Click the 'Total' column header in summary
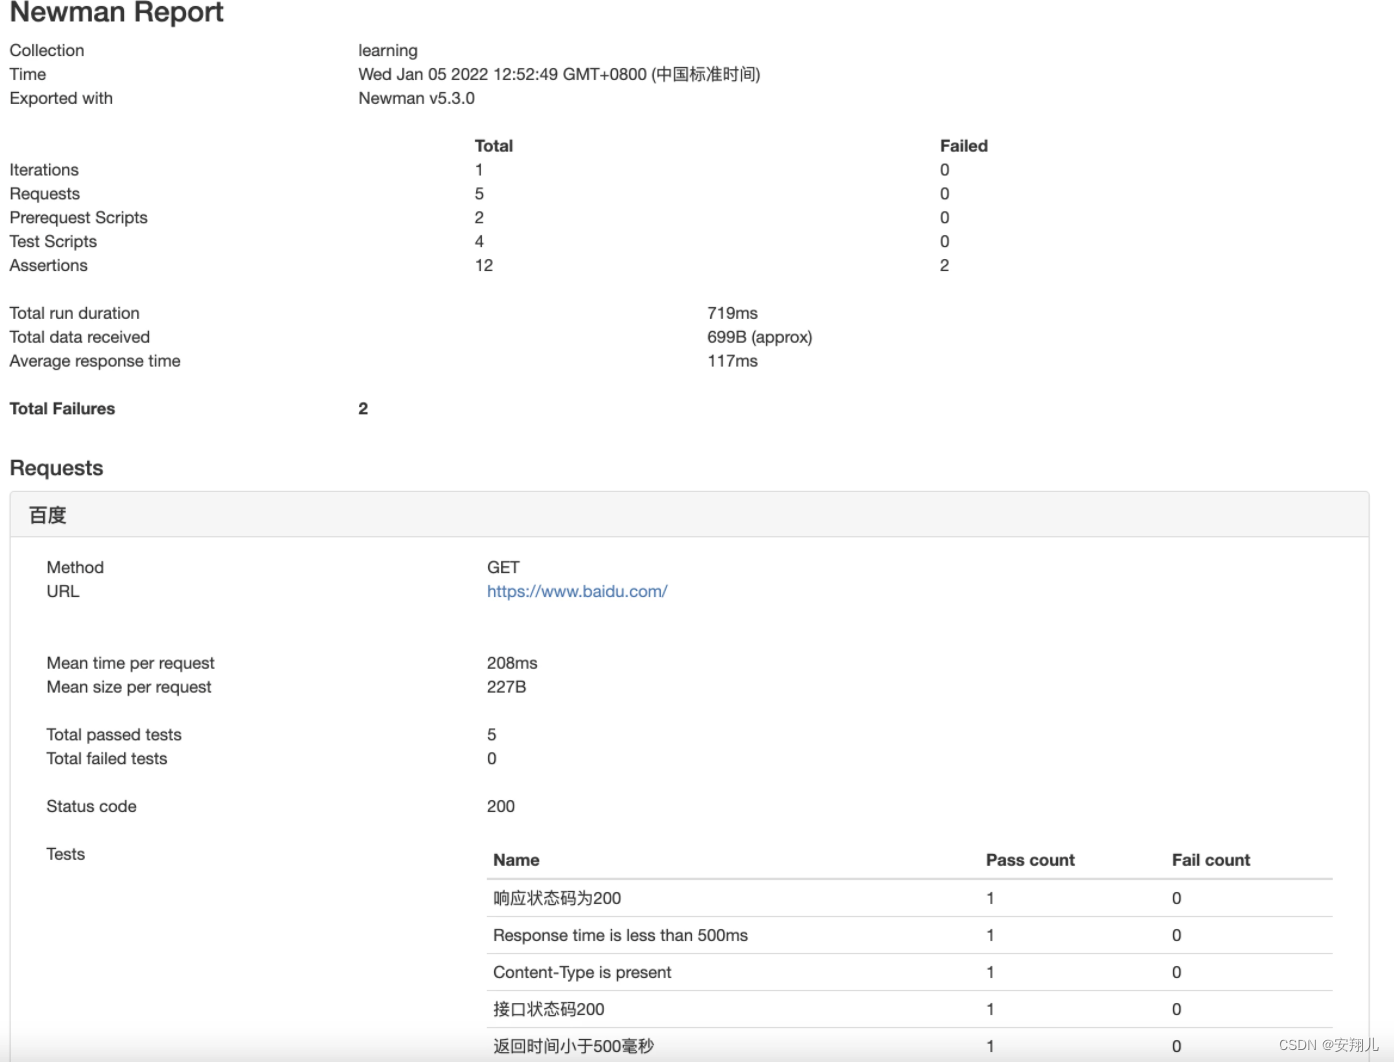Image resolution: width=1394 pixels, height=1062 pixels. click(x=494, y=146)
